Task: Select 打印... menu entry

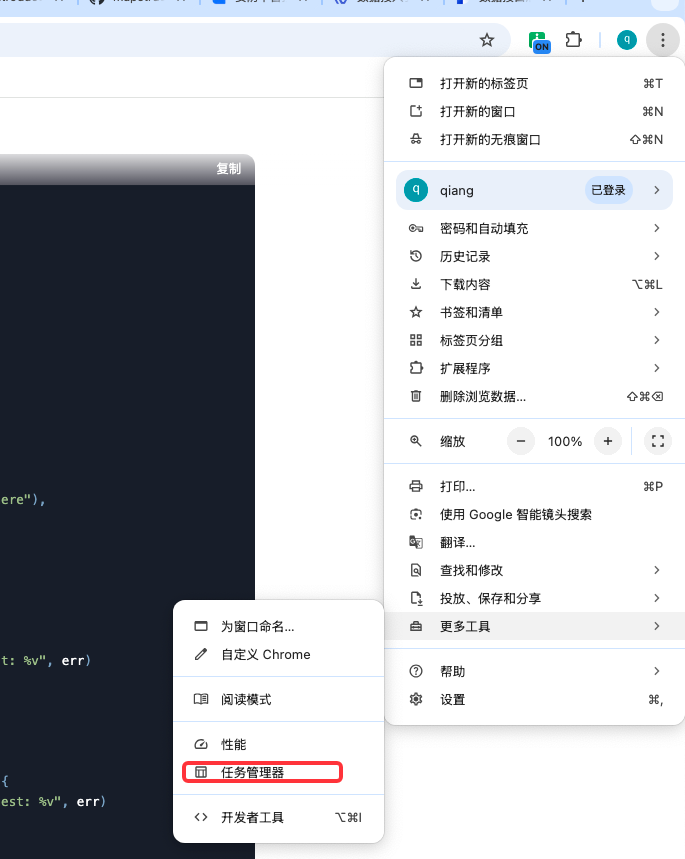Action: [534, 486]
